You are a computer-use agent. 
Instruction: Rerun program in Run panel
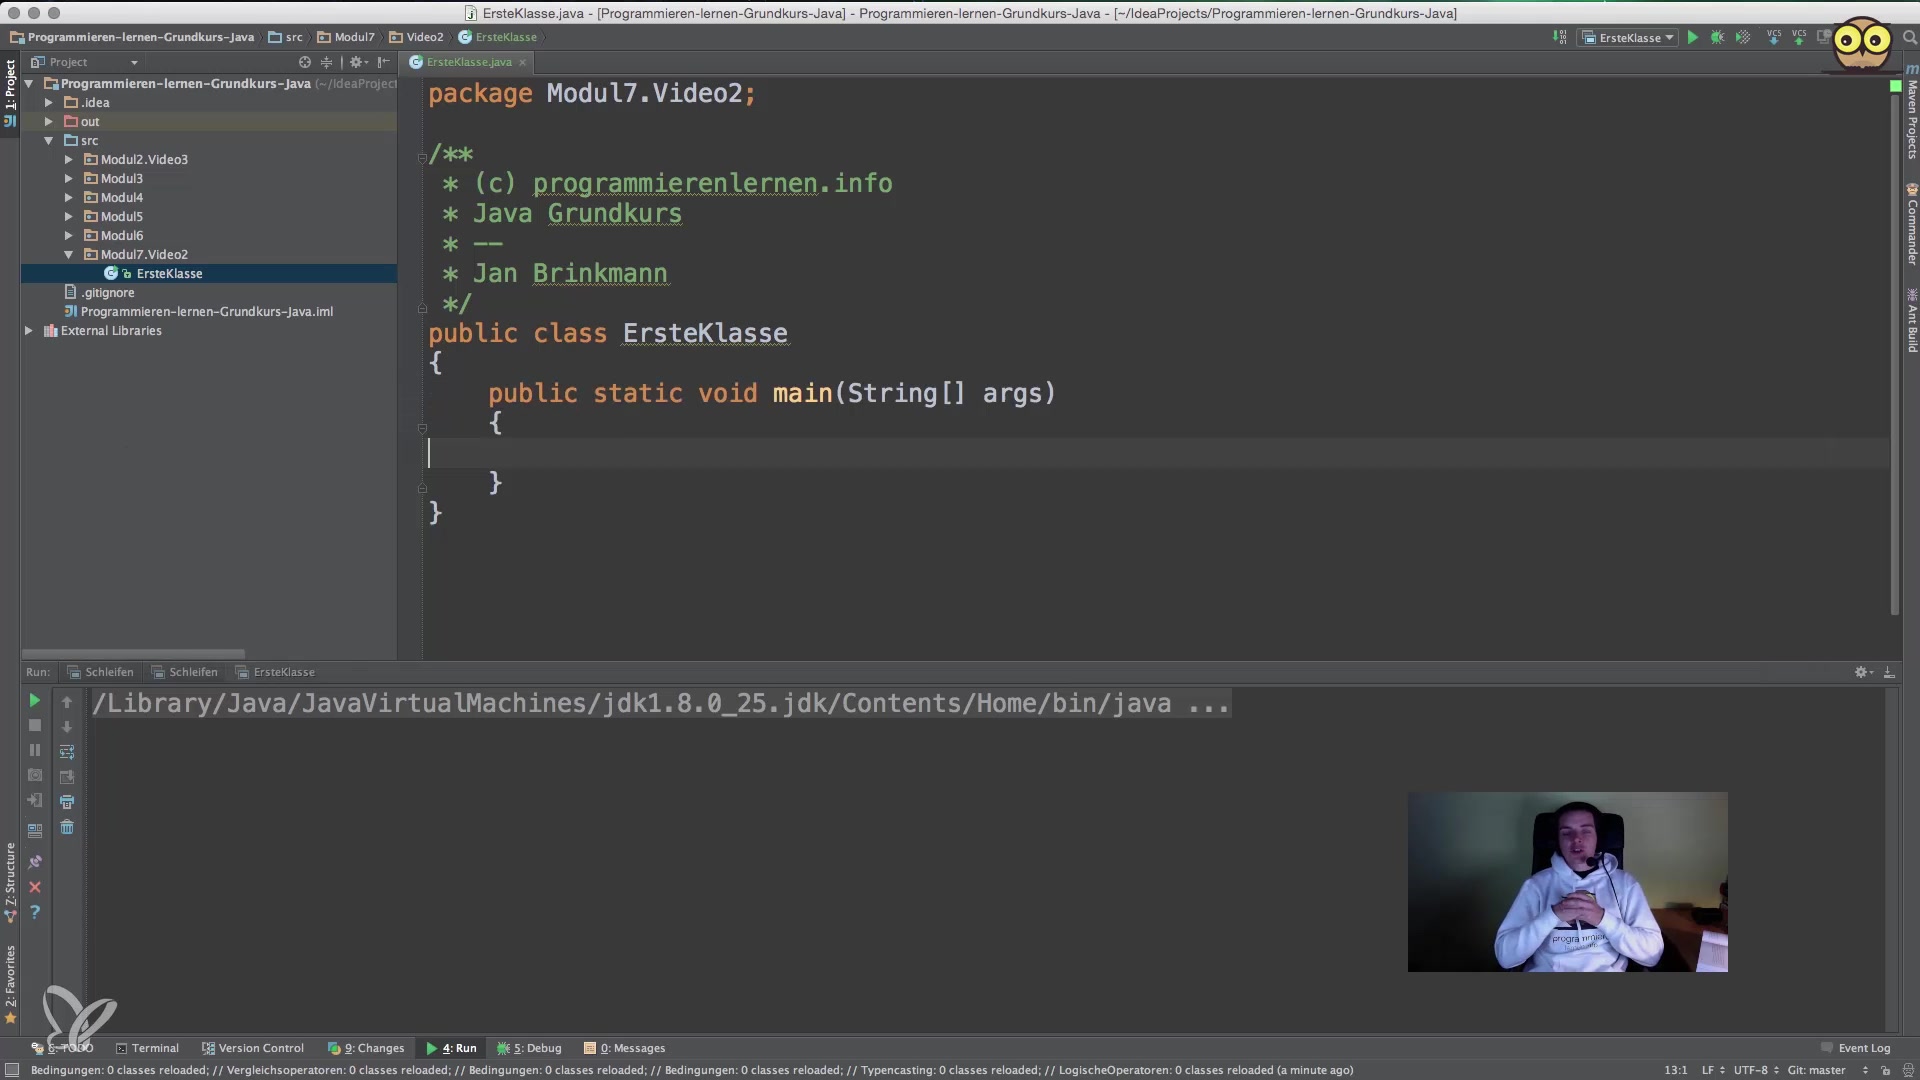coord(34,700)
